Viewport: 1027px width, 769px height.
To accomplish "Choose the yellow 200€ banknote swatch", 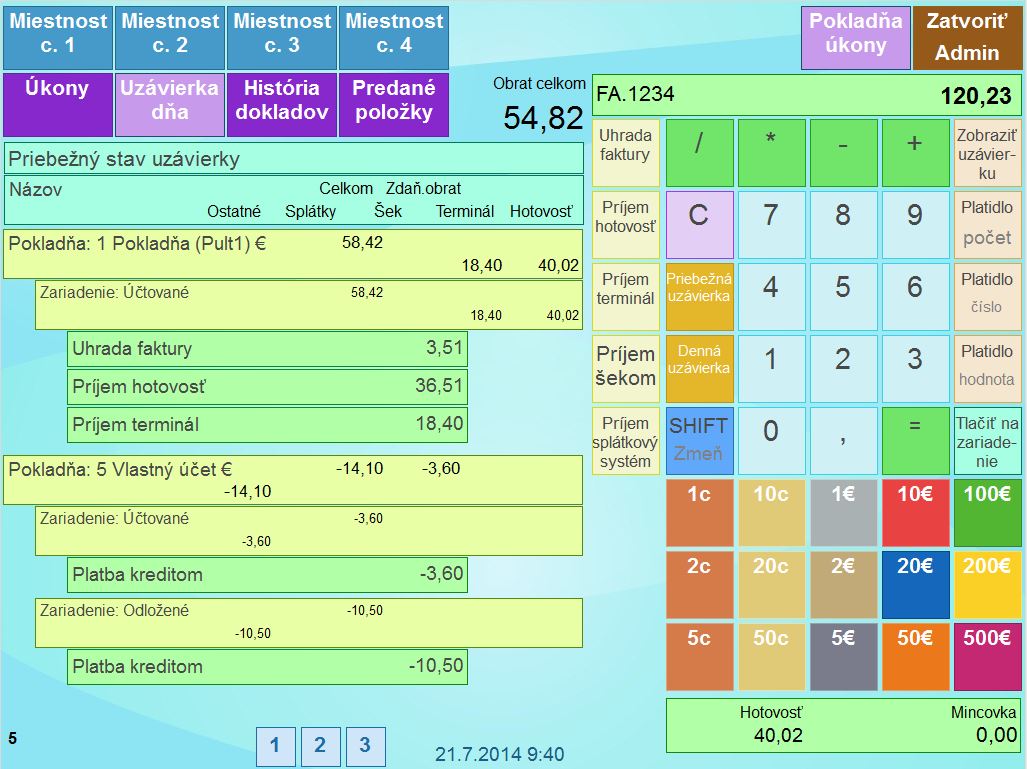I will [x=987, y=584].
